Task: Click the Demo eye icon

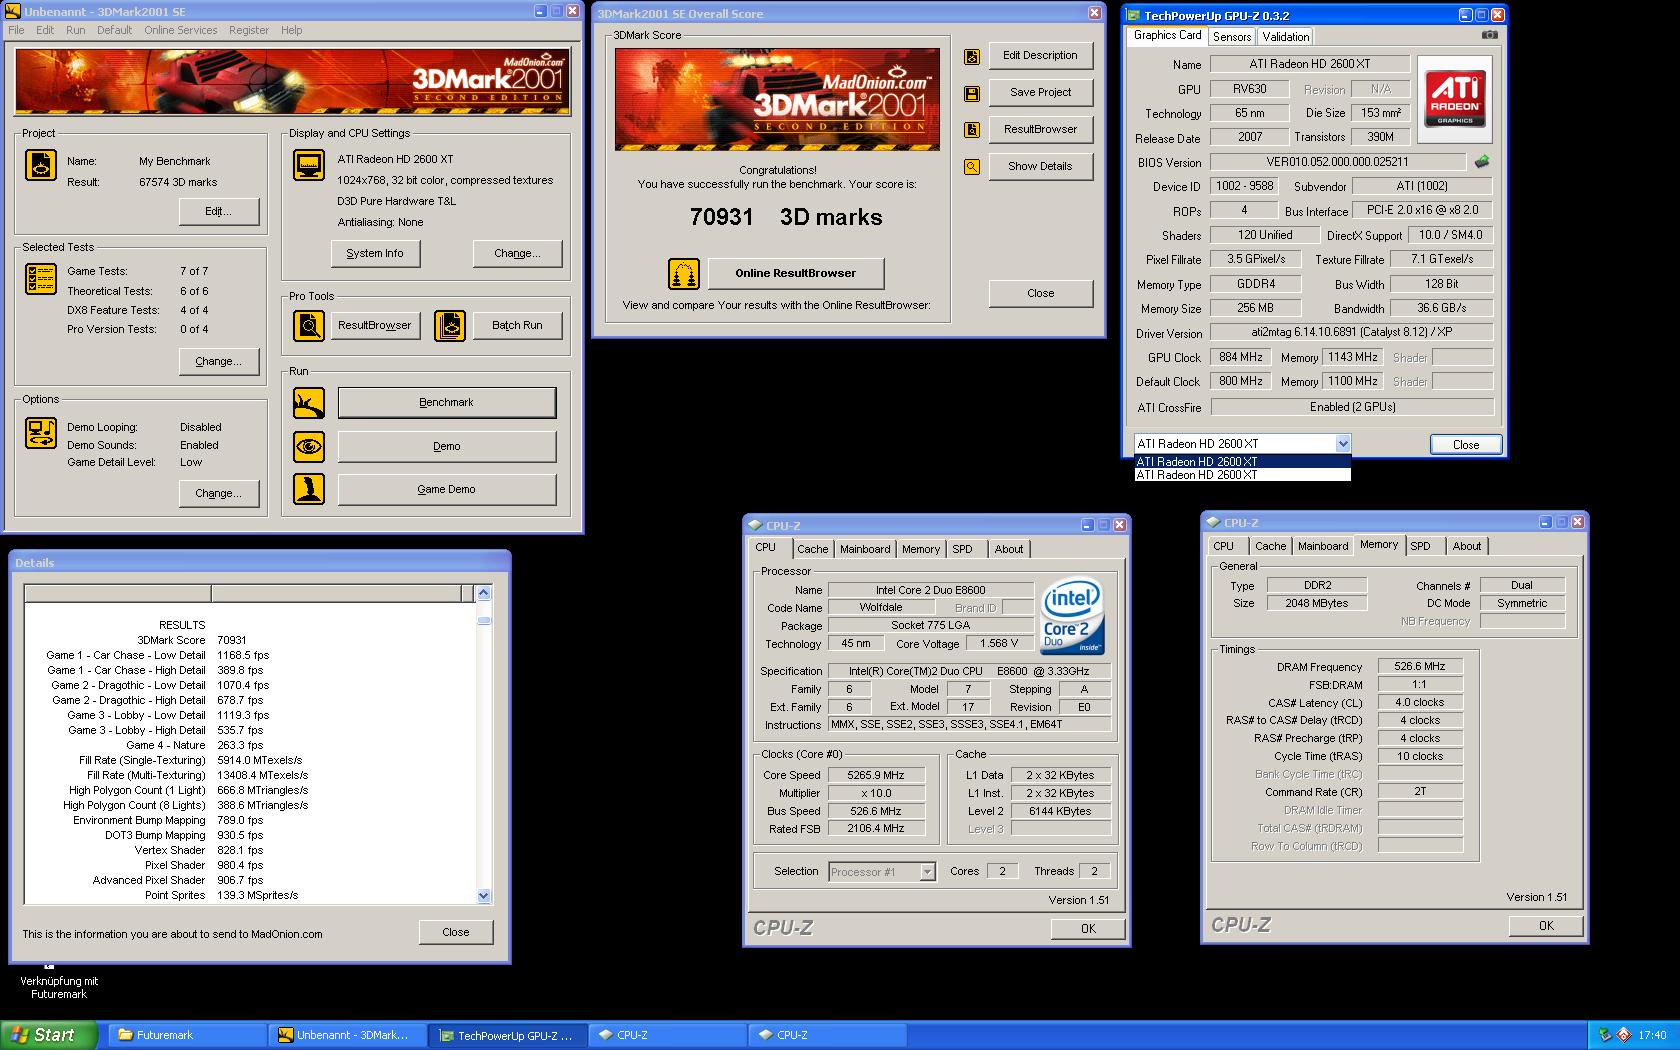Action: 309,446
